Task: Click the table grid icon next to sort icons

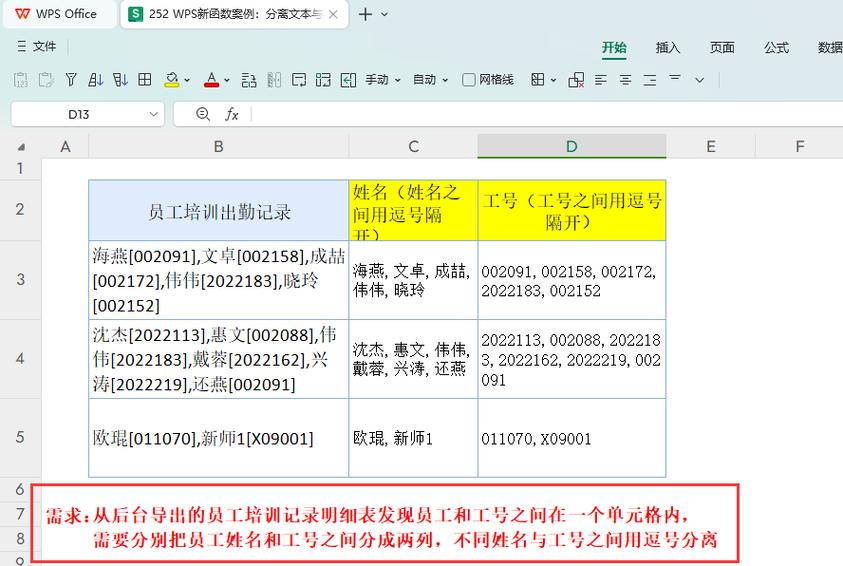Action: tap(145, 80)
